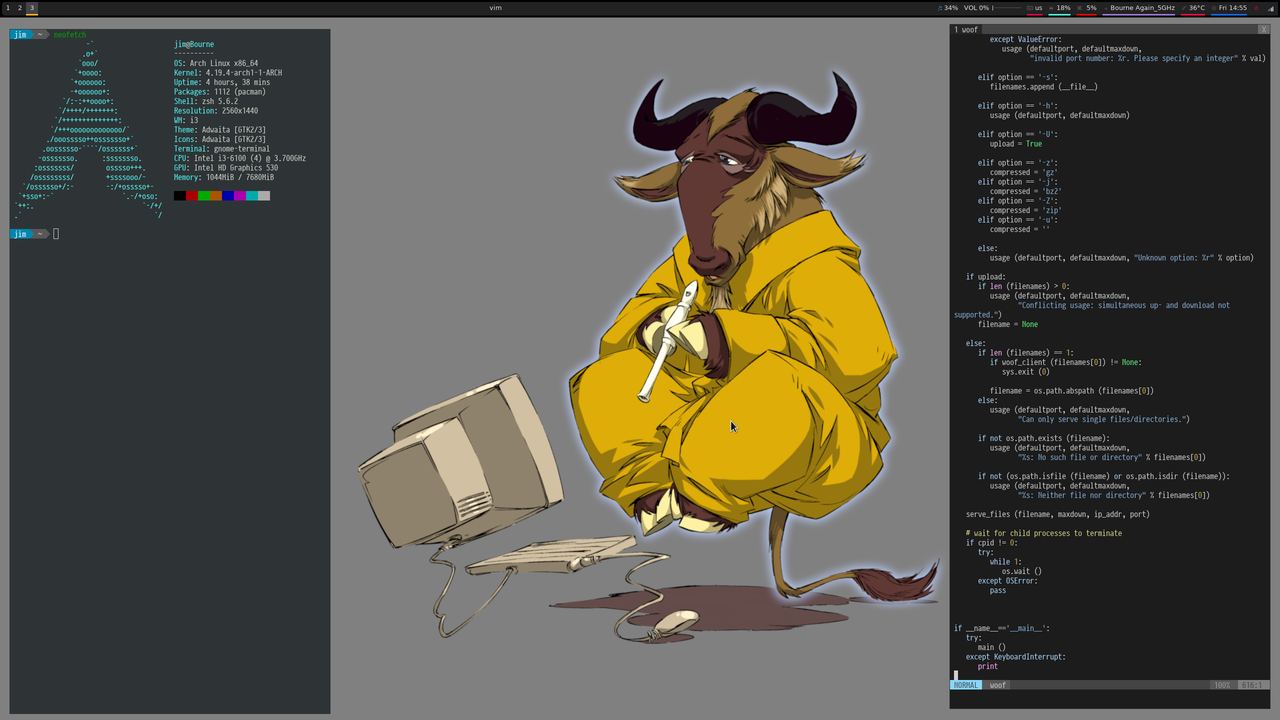Click the 'upload = True' code line
Viewport: 1280px width, 720px height.
click(x=1016, y=144)
